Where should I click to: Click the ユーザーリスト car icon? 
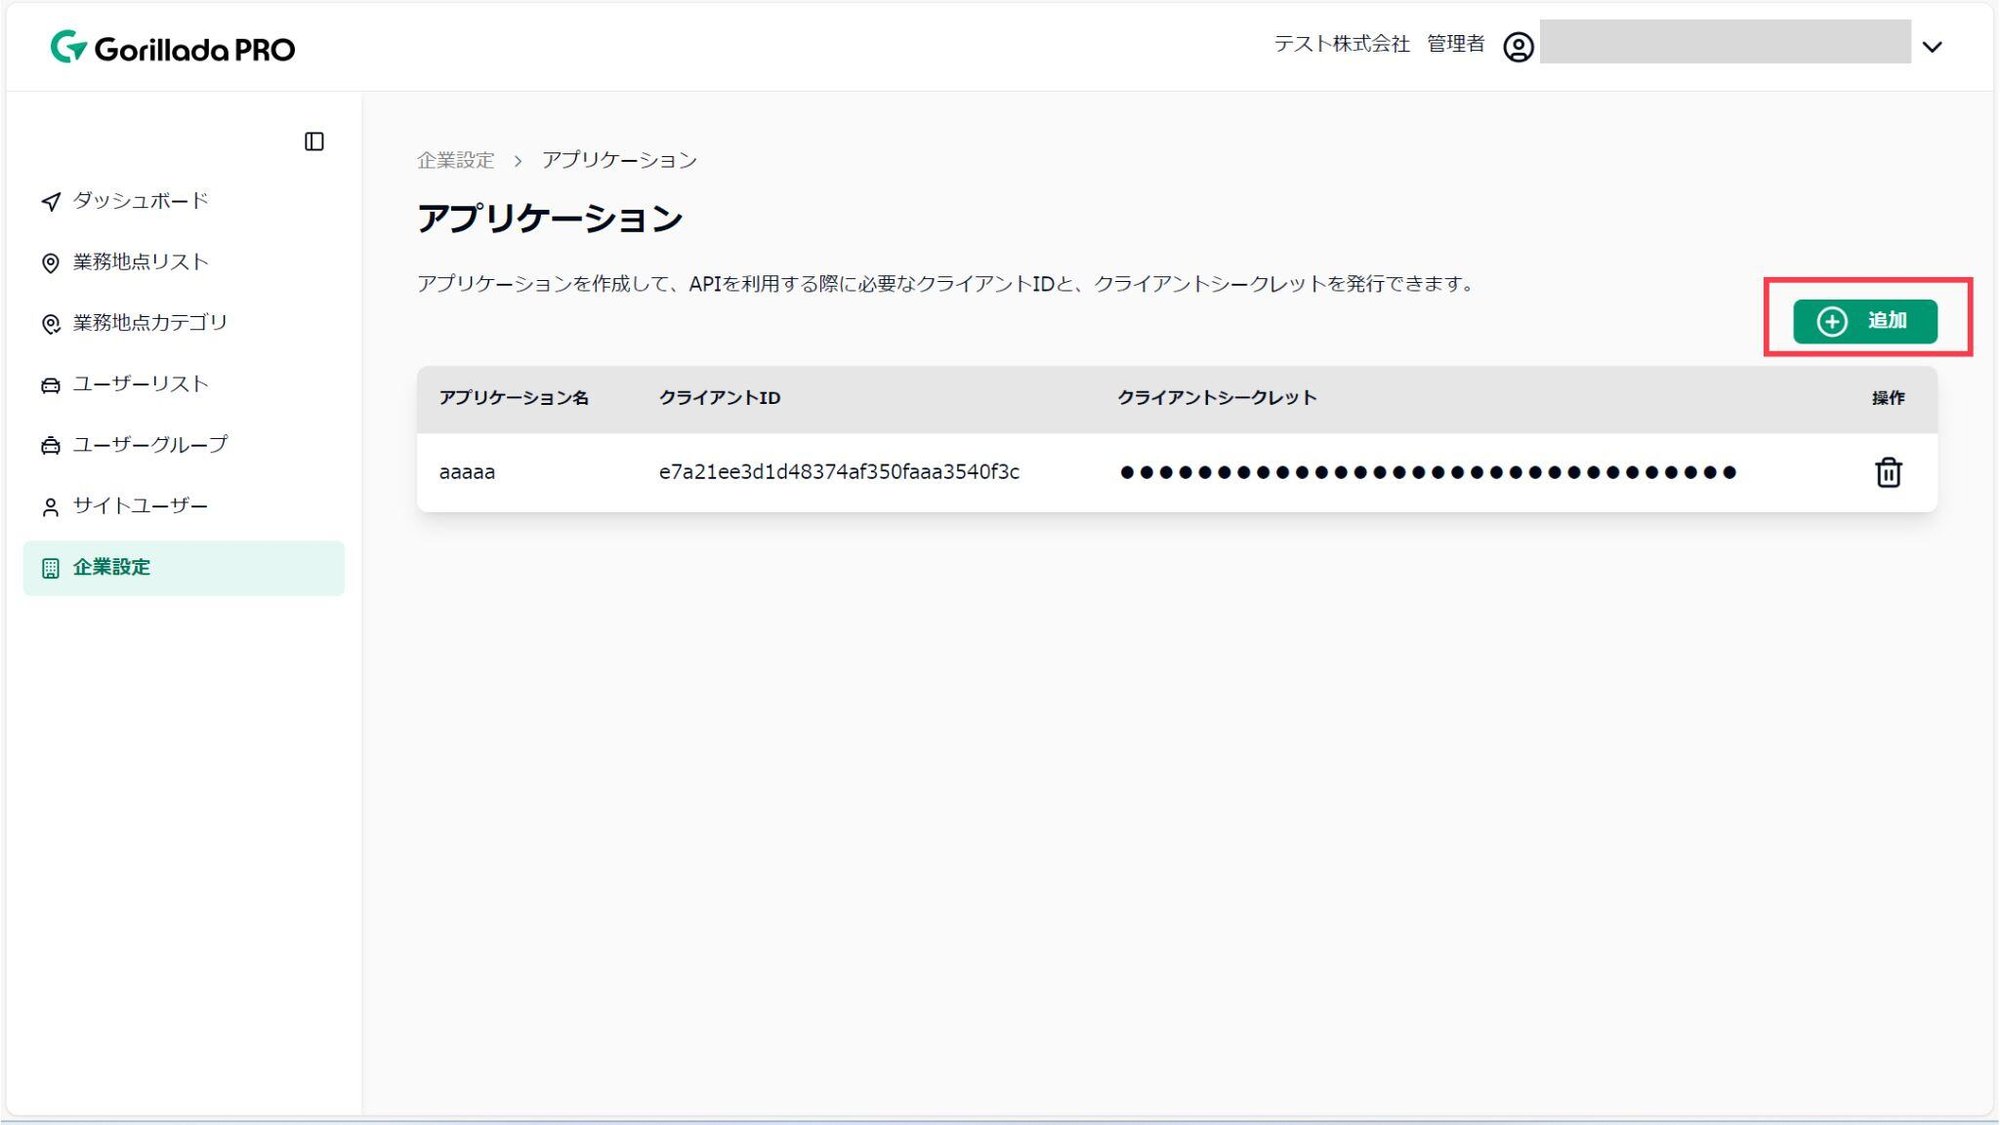(x=50, y=385)
